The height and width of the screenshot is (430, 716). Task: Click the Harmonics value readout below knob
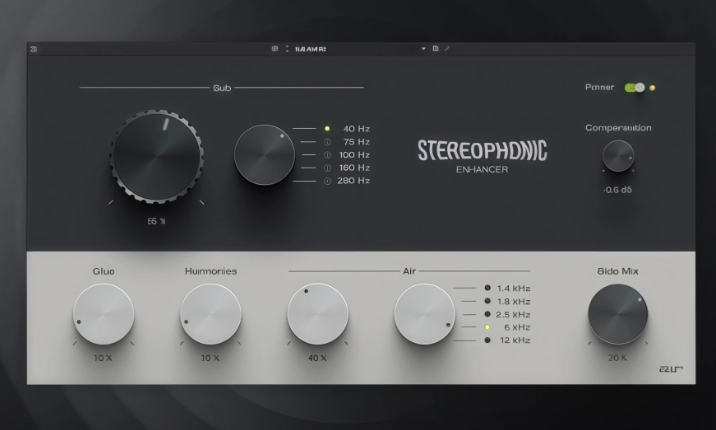(210, 358)
